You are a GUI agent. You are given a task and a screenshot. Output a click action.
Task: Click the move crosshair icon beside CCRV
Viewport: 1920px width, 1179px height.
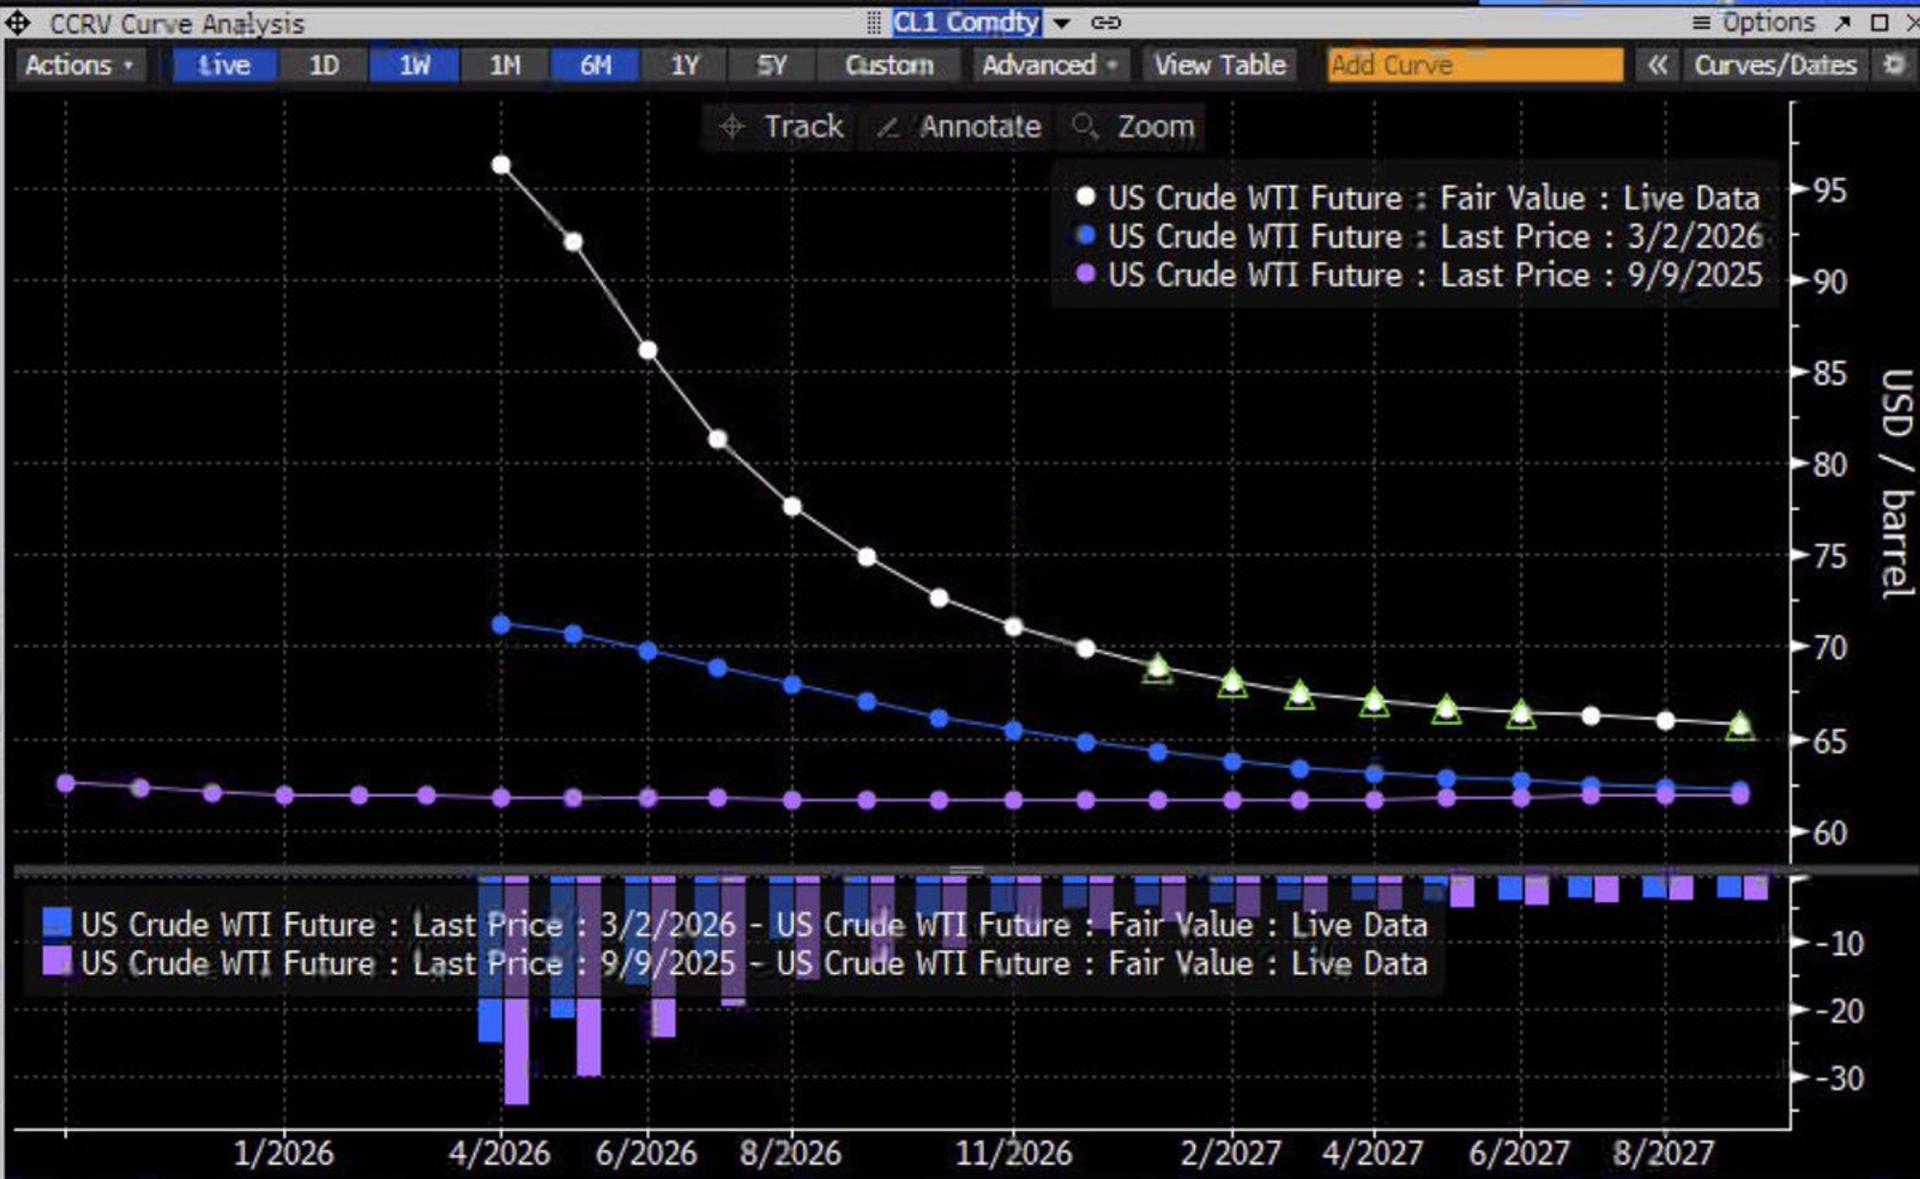tap(18, 23)
